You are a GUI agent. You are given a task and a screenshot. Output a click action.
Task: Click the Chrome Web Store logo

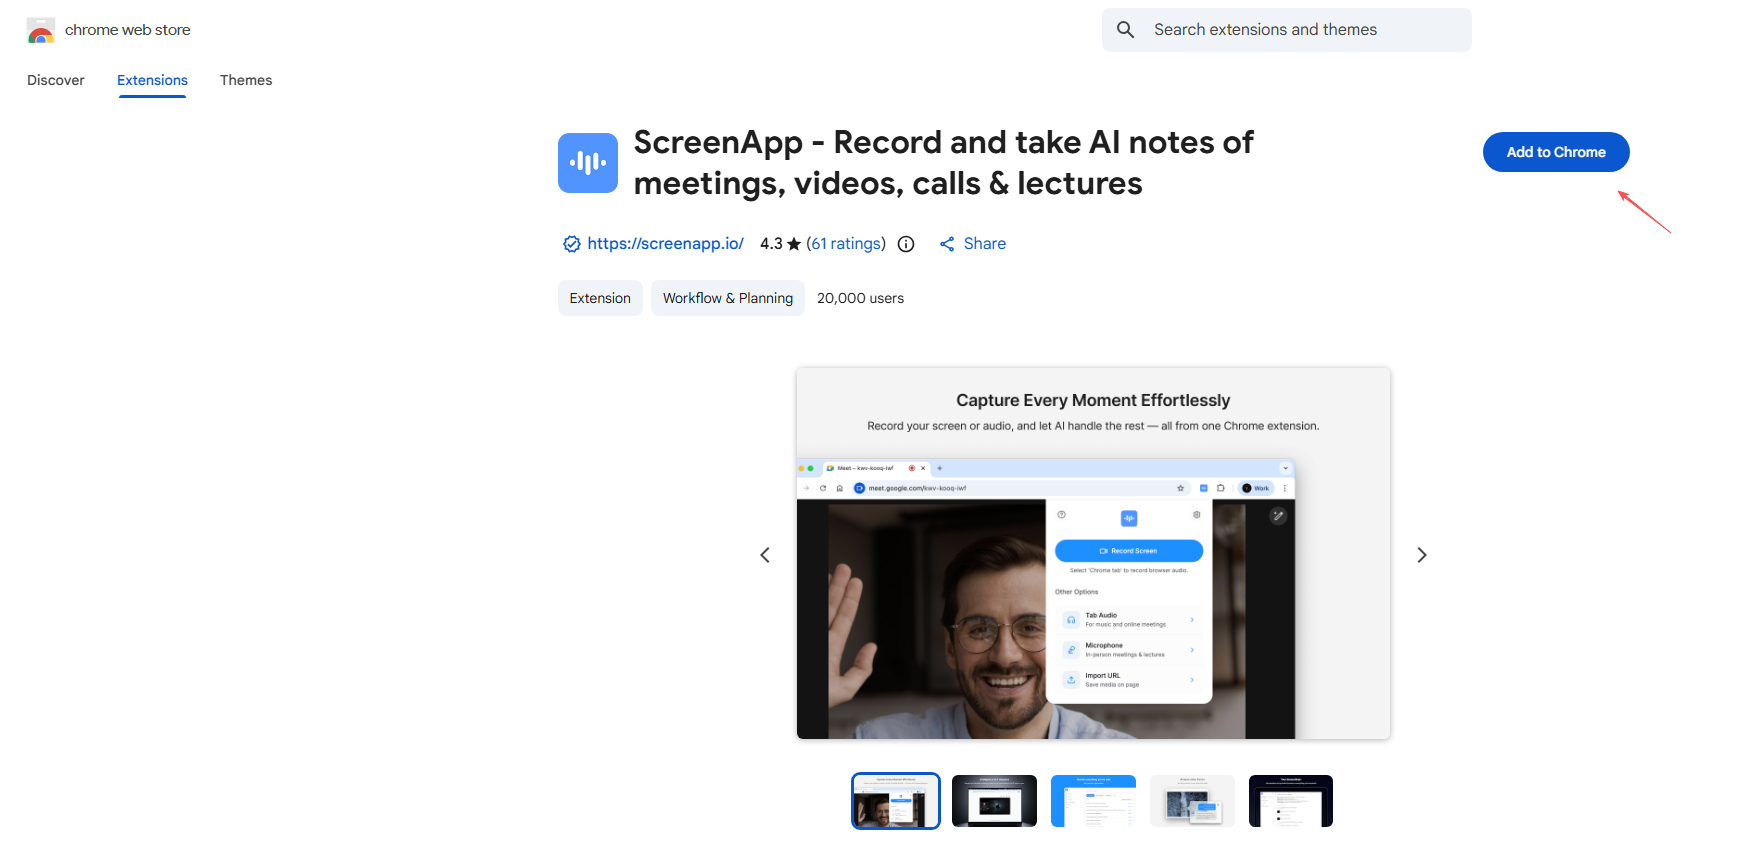tap(41, 30)
